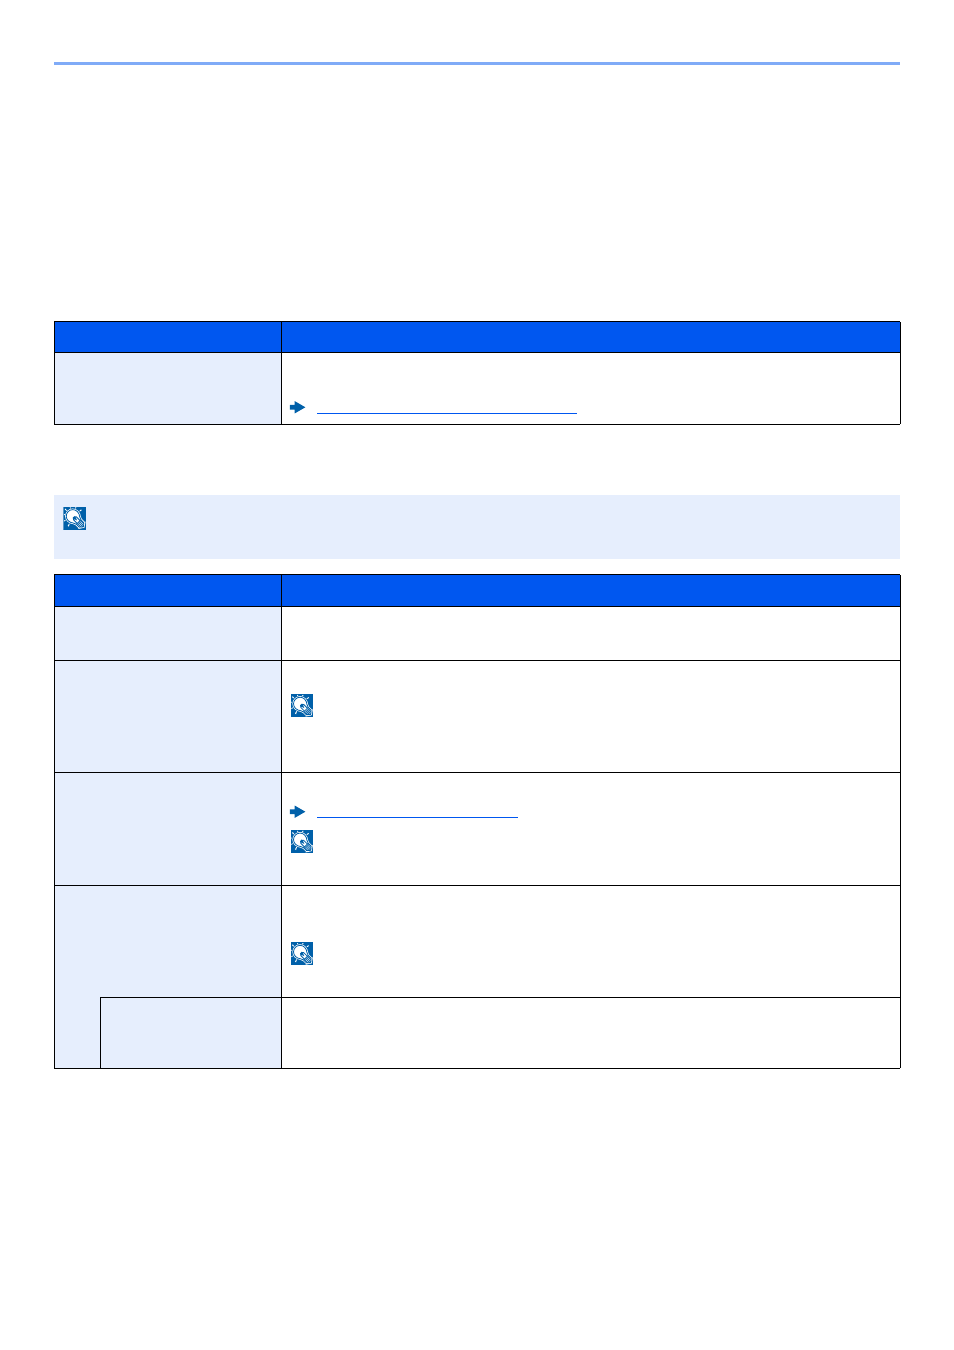Image resolution: width=954 pixels, height=1350 pixels.
Task: Click the blue horizontal rule at page top
Action: tap(477, 64)
